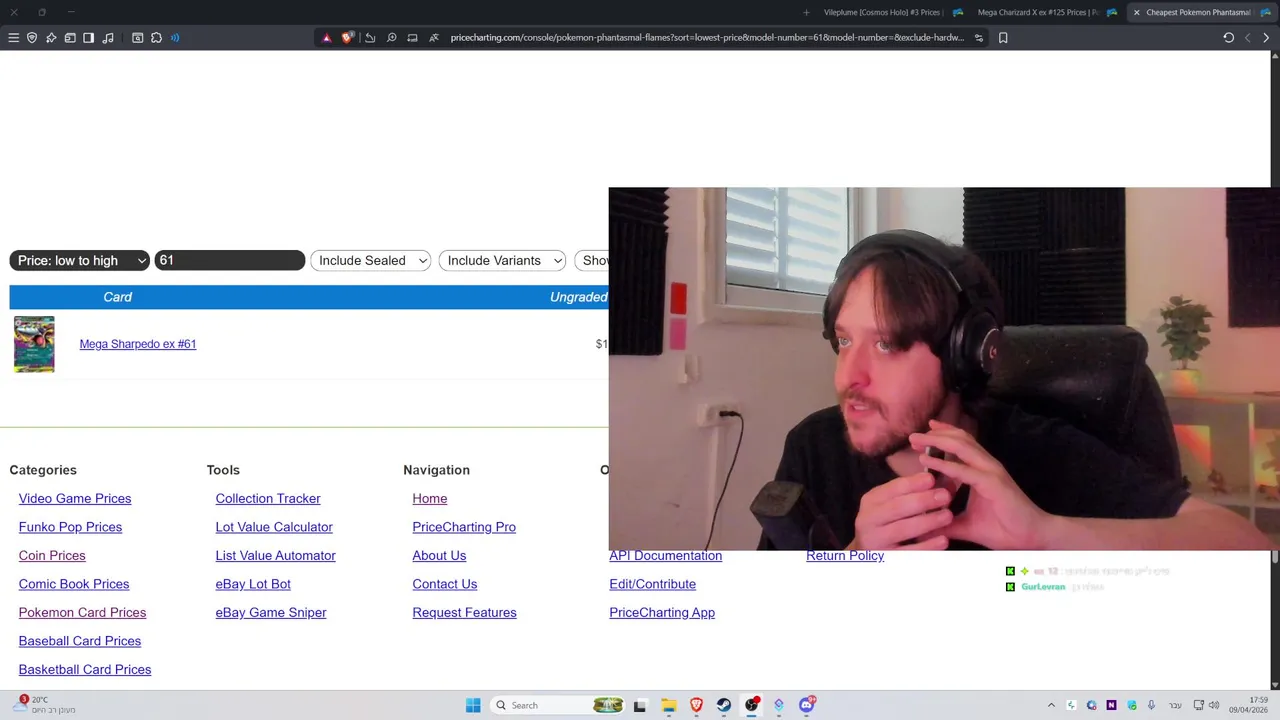Open the Include Sealed dropdown
Image resolution: width=1280 pixels, height=720 pixels.
coord(370,260)
